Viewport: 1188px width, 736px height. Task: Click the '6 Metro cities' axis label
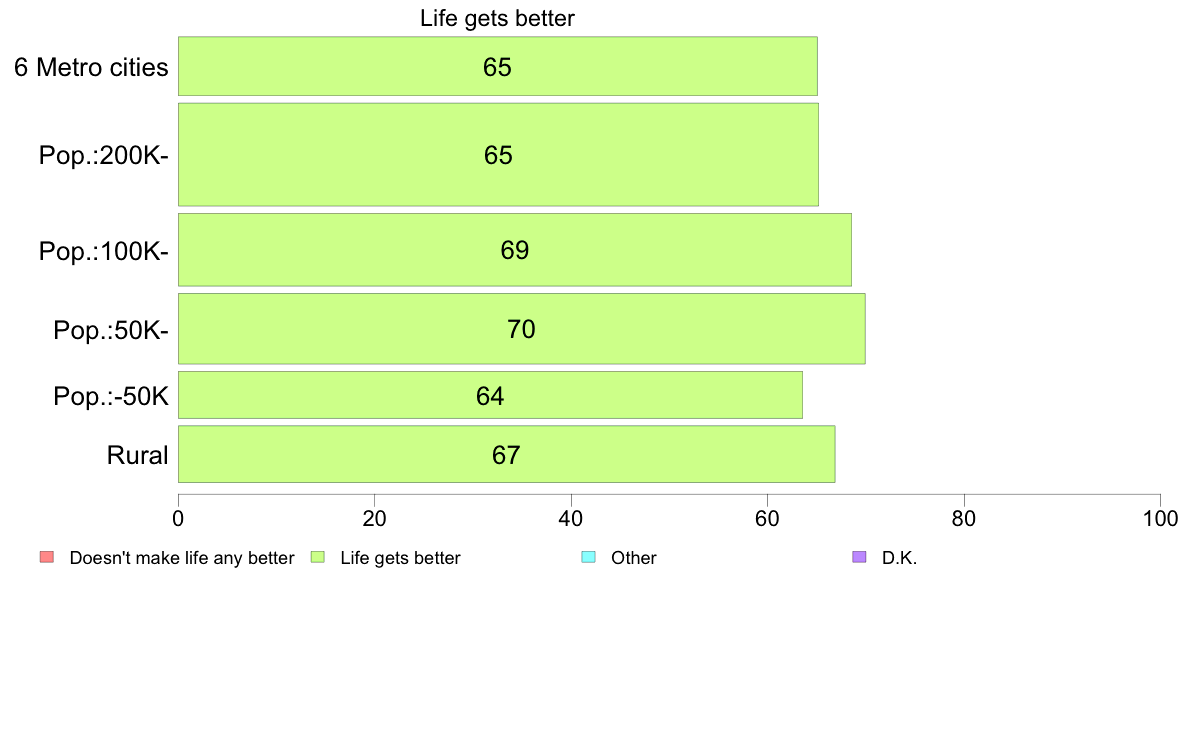click(91, 67)
